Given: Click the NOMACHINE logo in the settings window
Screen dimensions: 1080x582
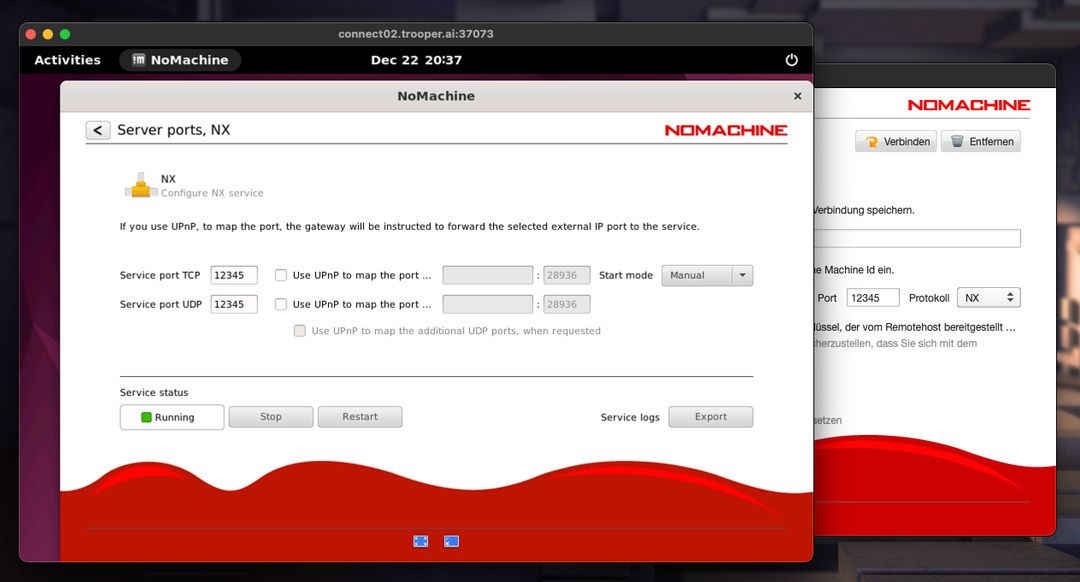Looking at the screenshot, I should point(726,130).
